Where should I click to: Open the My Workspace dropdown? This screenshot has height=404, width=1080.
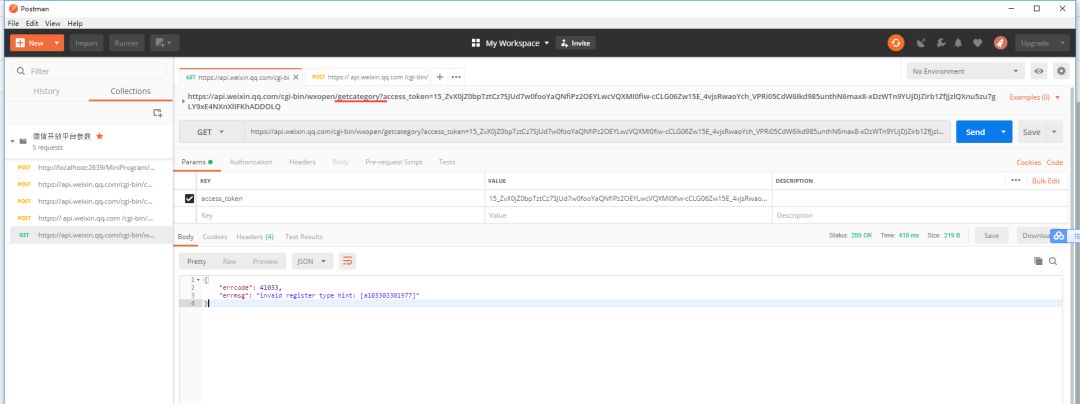(x=517, y=43)
